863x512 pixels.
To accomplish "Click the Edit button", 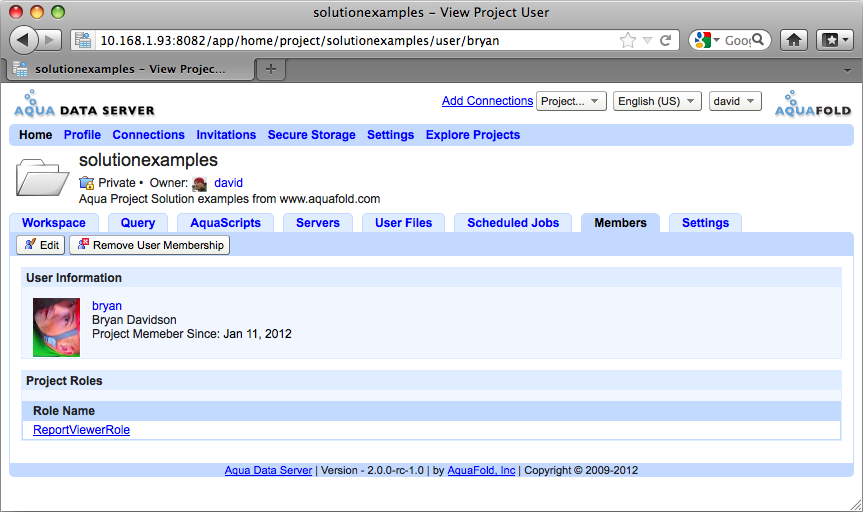I will (41, 245).
